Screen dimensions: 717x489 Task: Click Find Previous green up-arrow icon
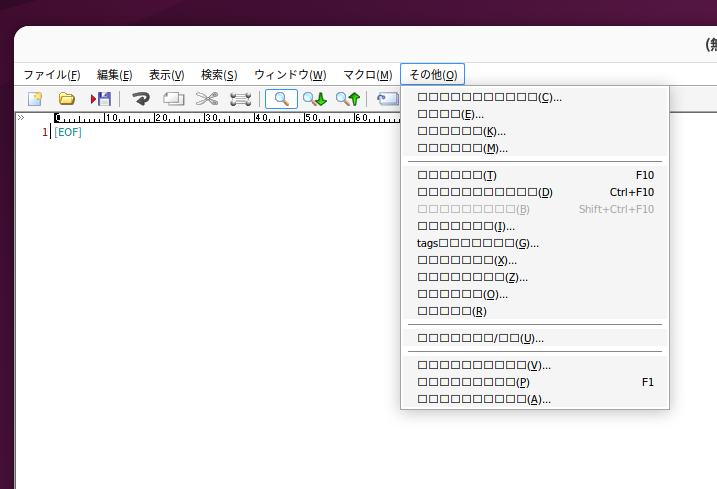pyautogui.click(x=347, y=99)
